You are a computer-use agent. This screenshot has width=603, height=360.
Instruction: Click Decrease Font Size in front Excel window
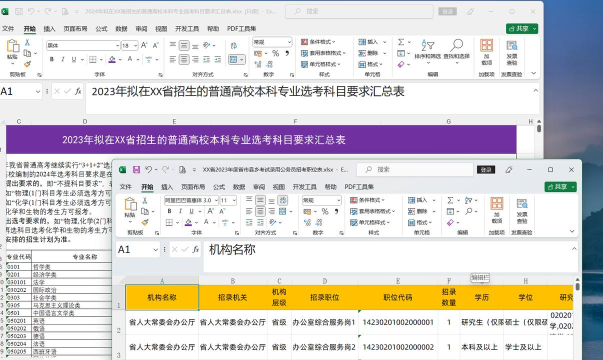click(222, 211)
